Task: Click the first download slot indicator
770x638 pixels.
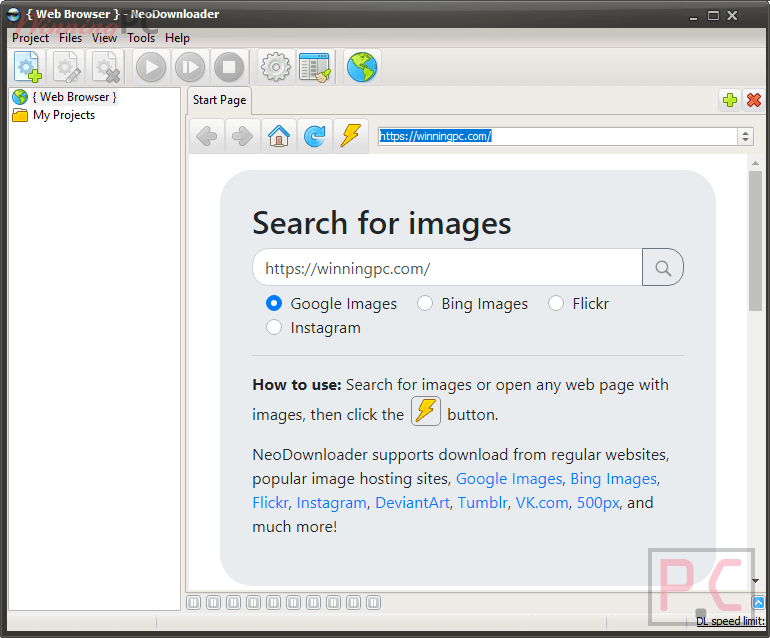Action: [x=193, y=602]
